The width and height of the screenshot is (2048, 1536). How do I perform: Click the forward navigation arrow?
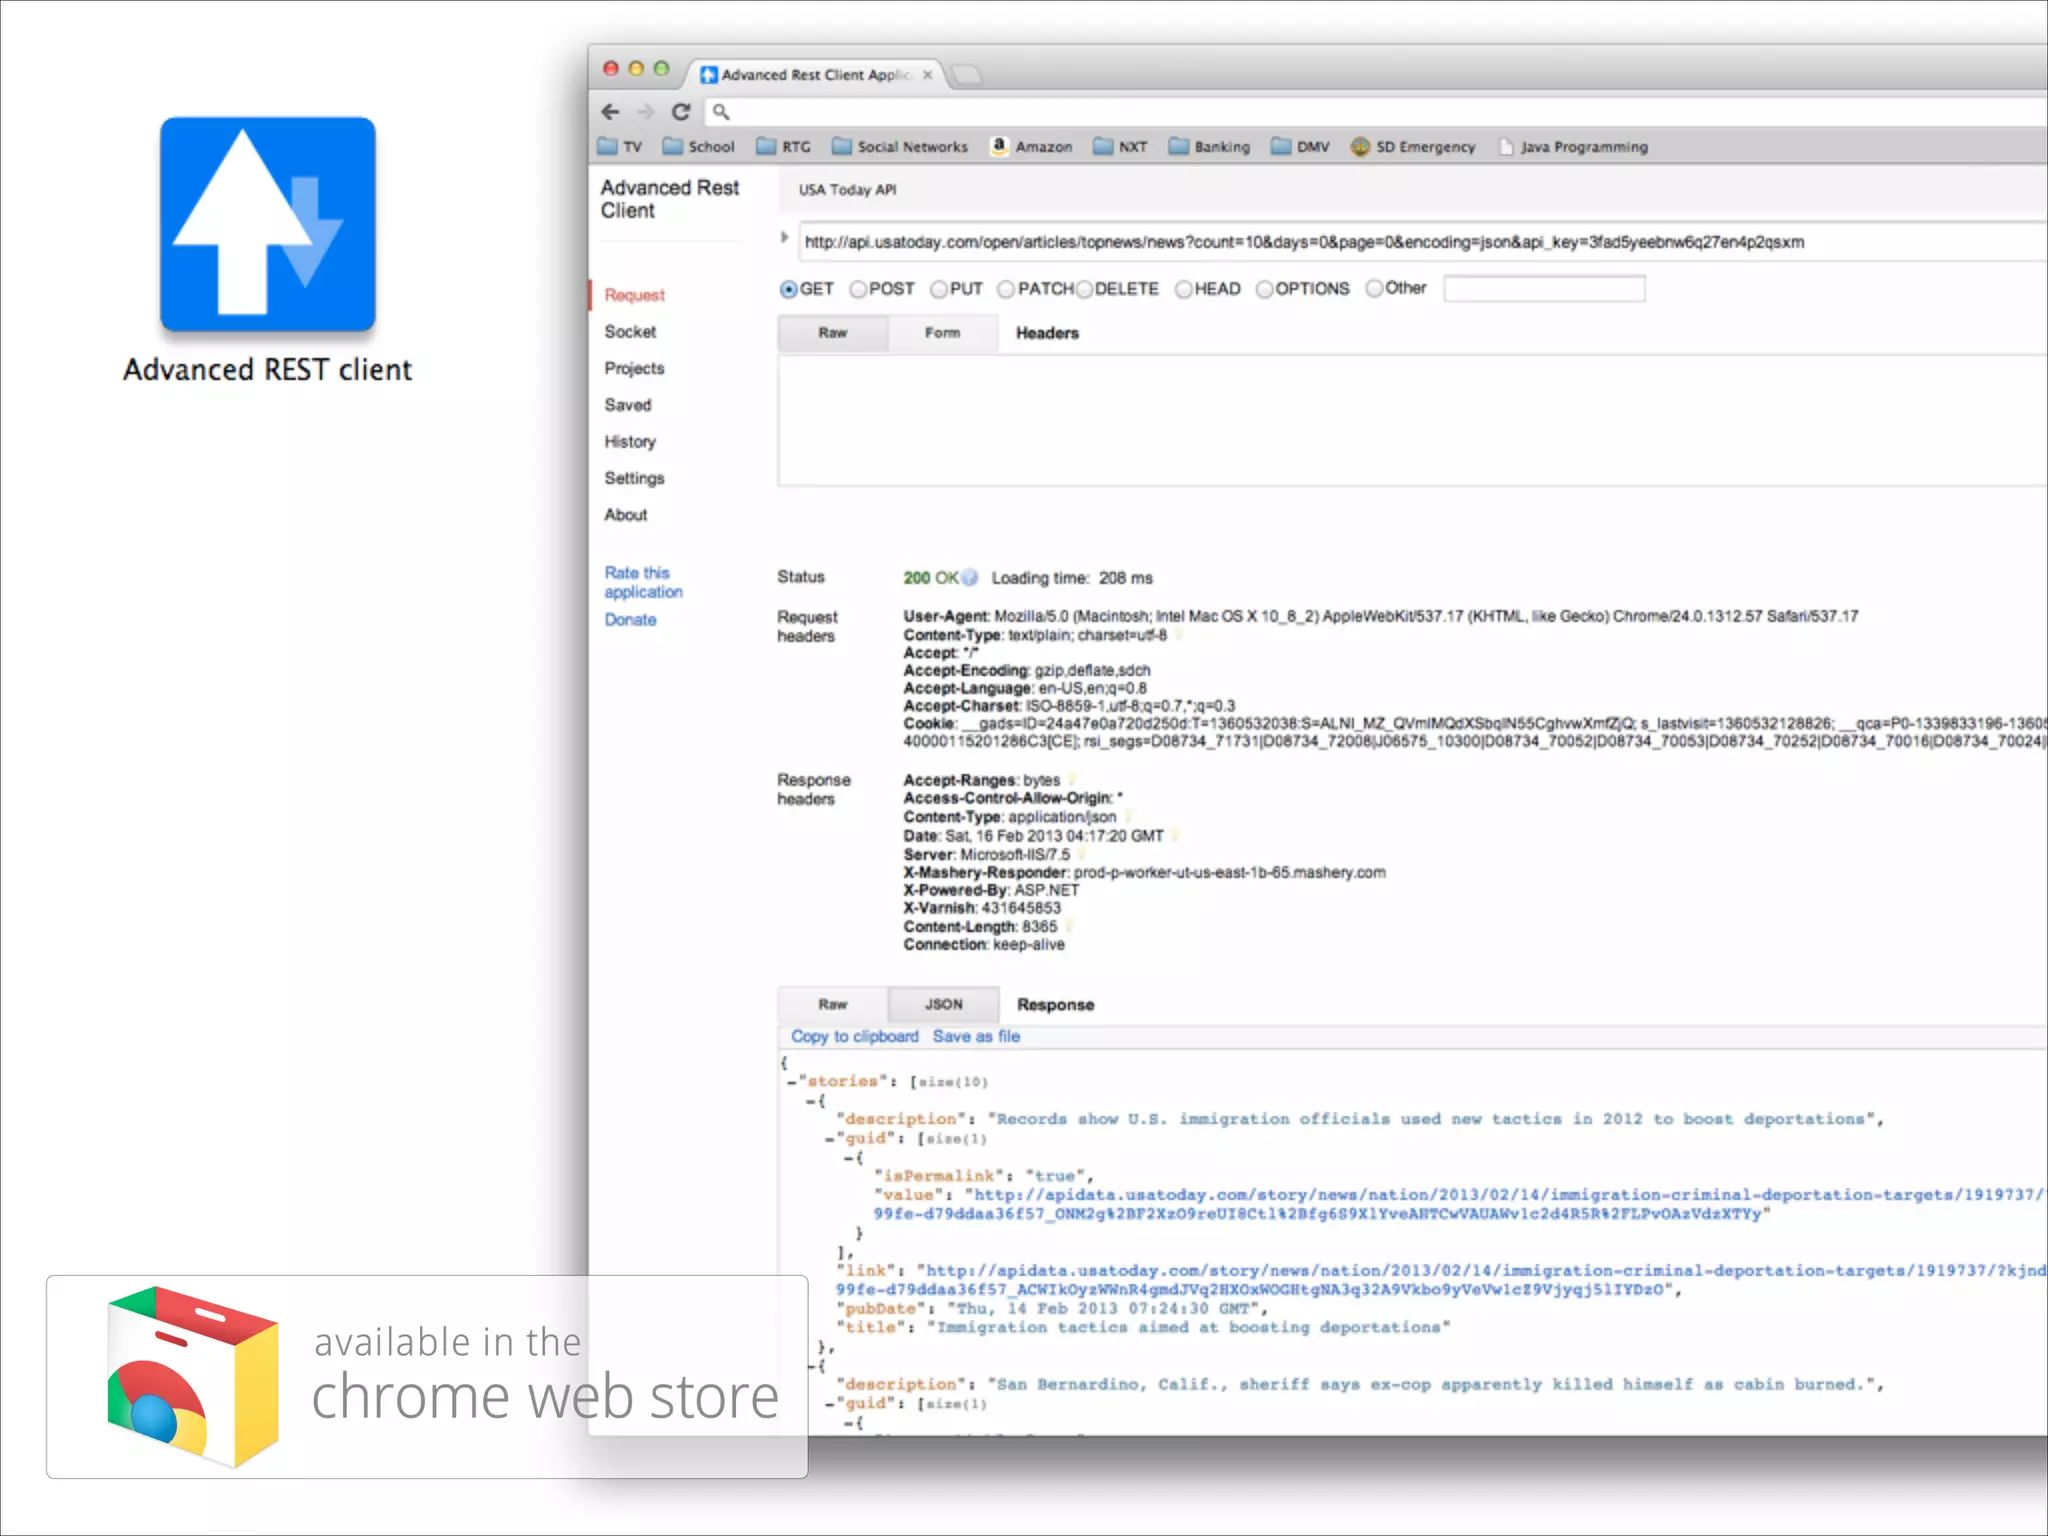[646, 112]
